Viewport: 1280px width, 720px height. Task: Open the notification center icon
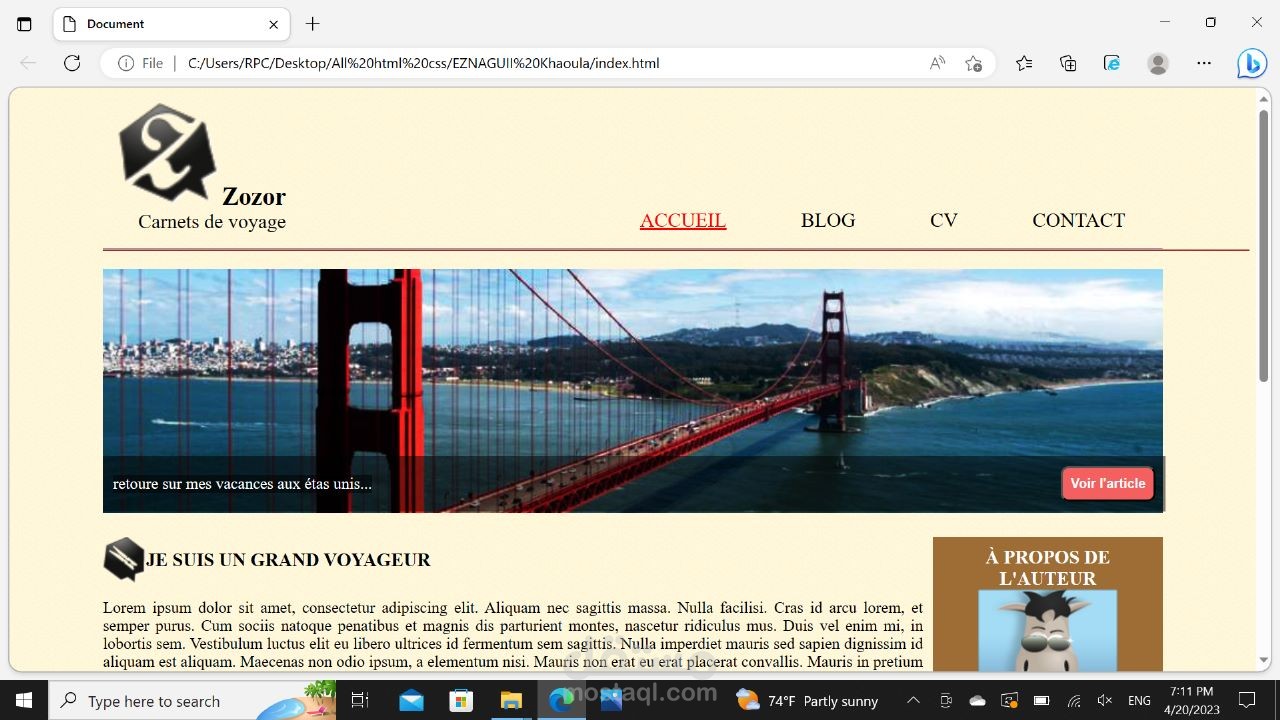[1247, 700]
